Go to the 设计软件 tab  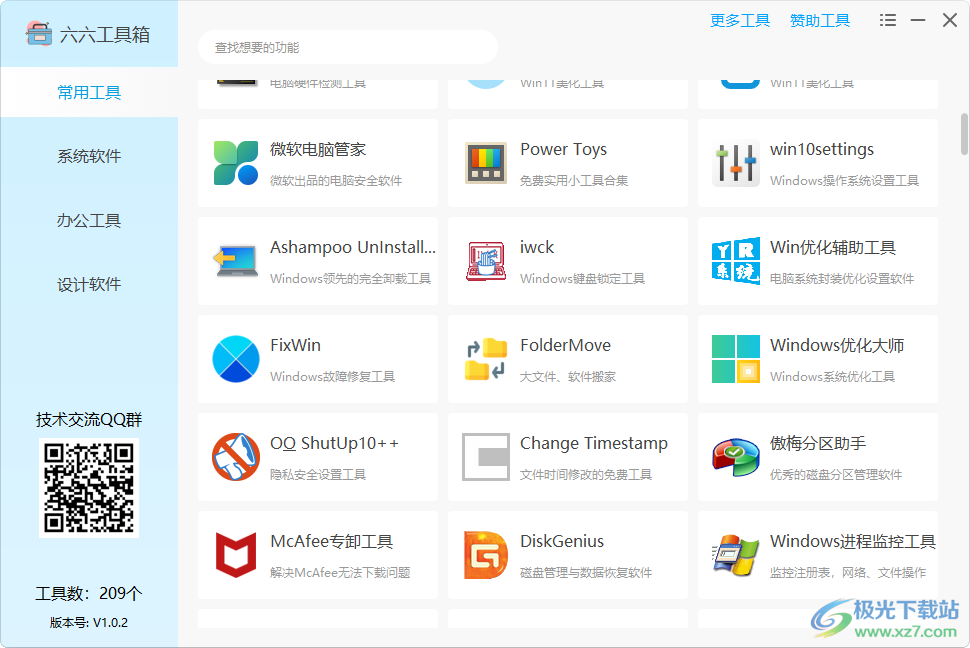[x=89, y=285]
